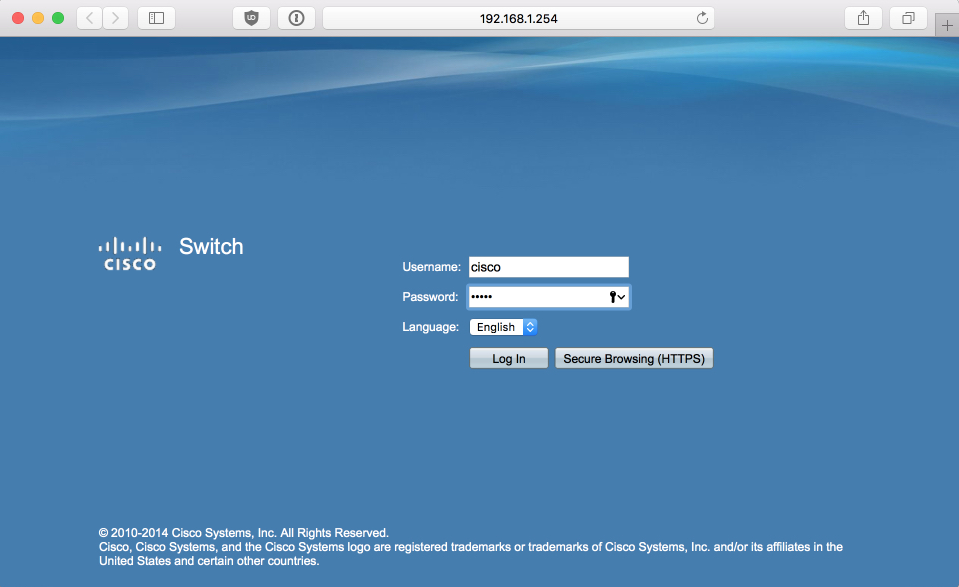Minimize the window with yellow button
The image size is (959, 587).
point(38,18)
